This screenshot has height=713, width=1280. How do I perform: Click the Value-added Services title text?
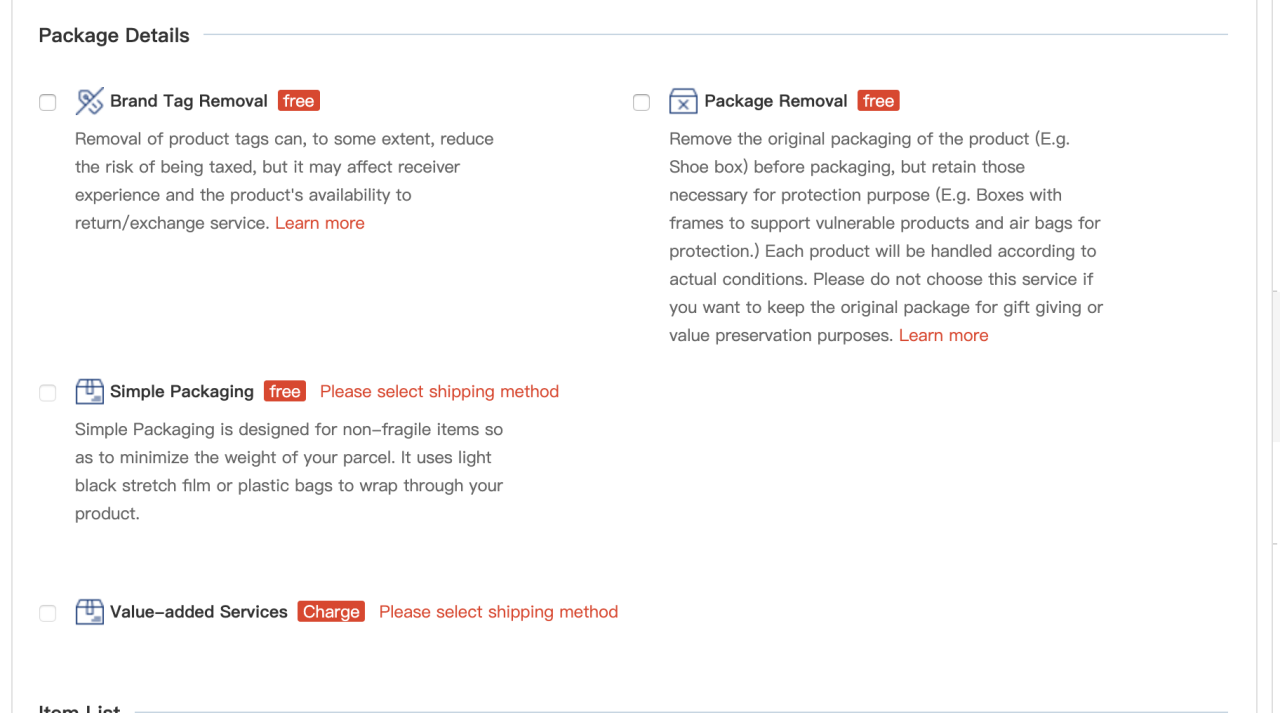199,612
